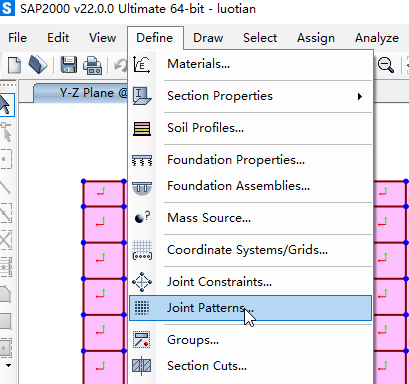Click the Zoom Out magnifier icon
The width and height of the screenshot is (409, 384).
[386, 65]
